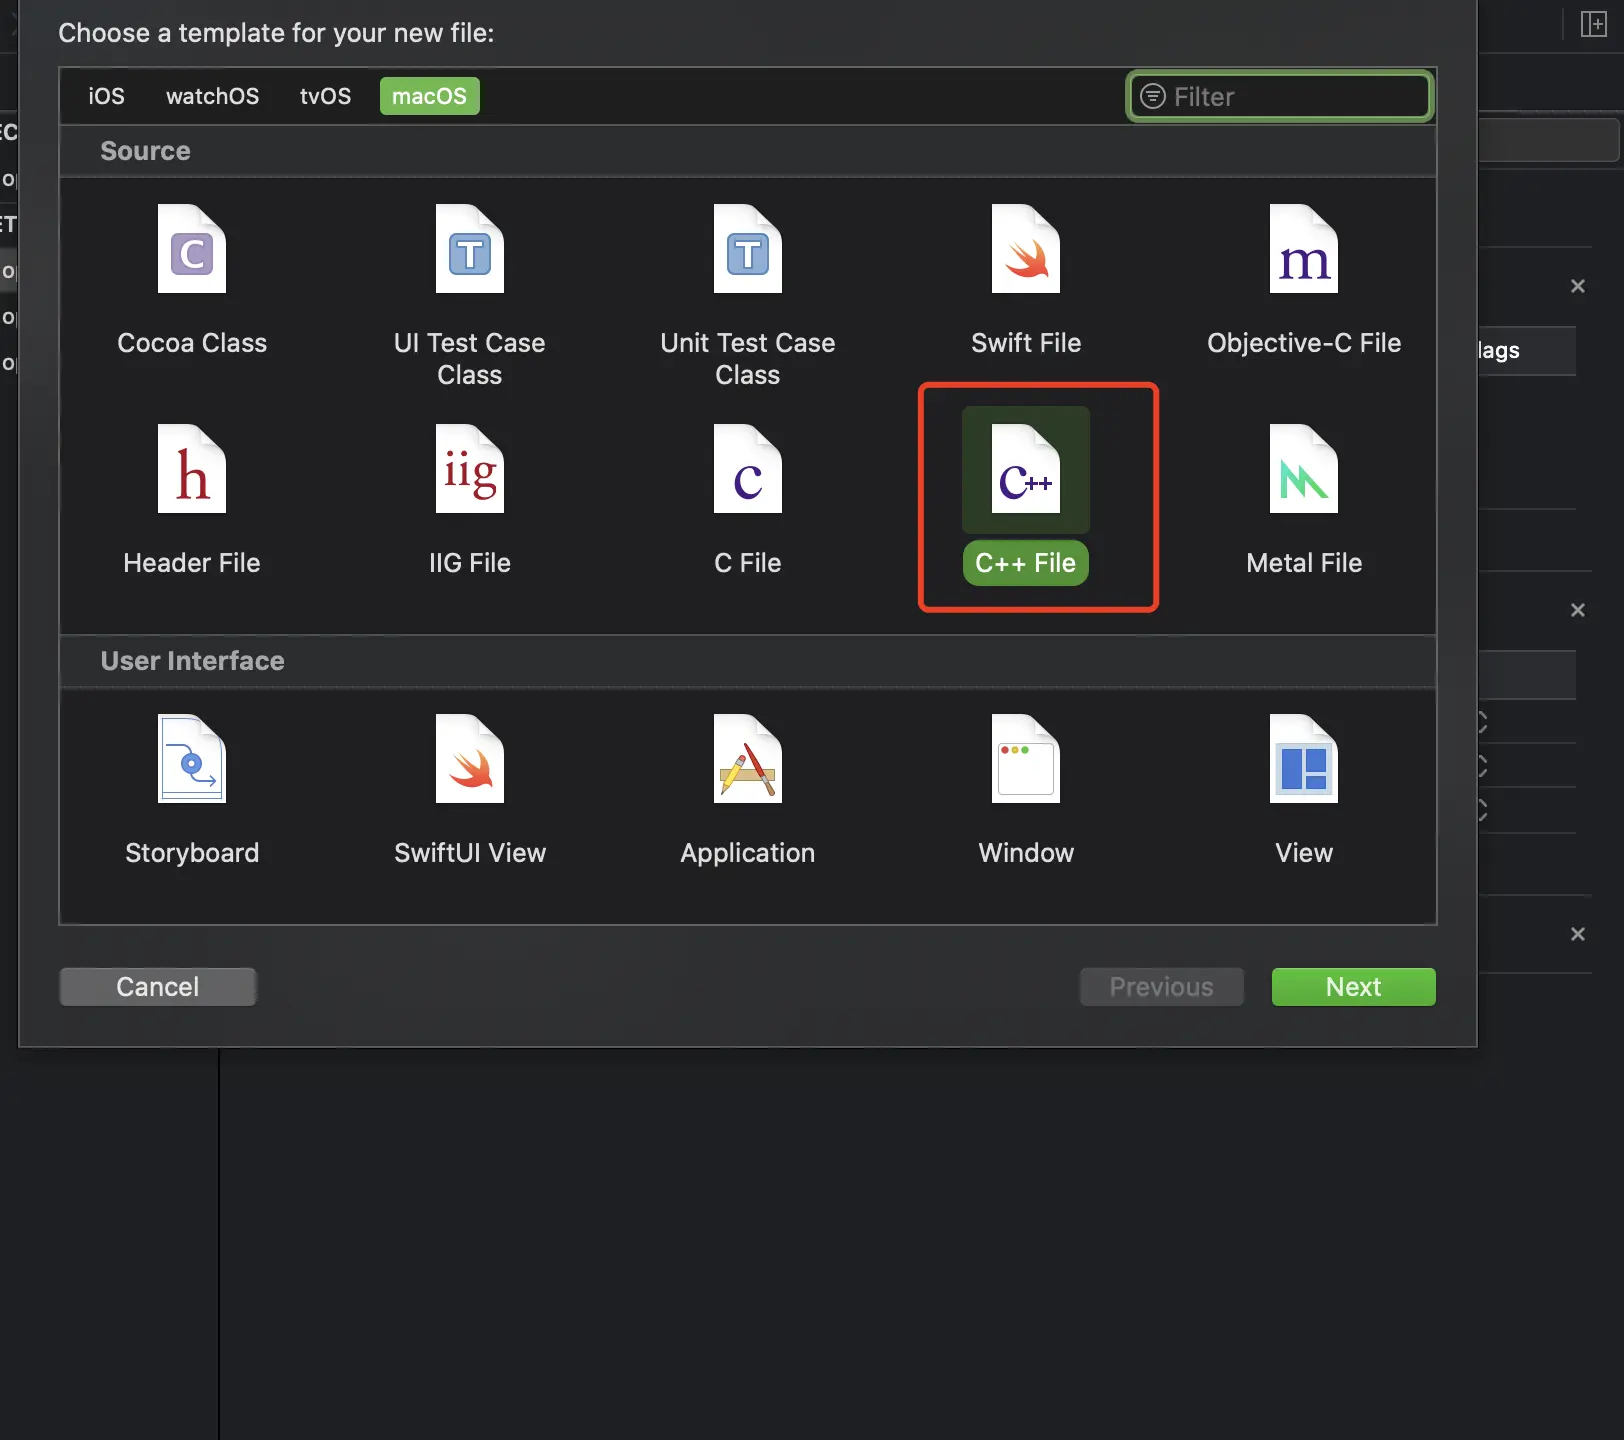Open the tvOS platform tab
This screenshot has height=1440, width=1624.
click(325, 96)
